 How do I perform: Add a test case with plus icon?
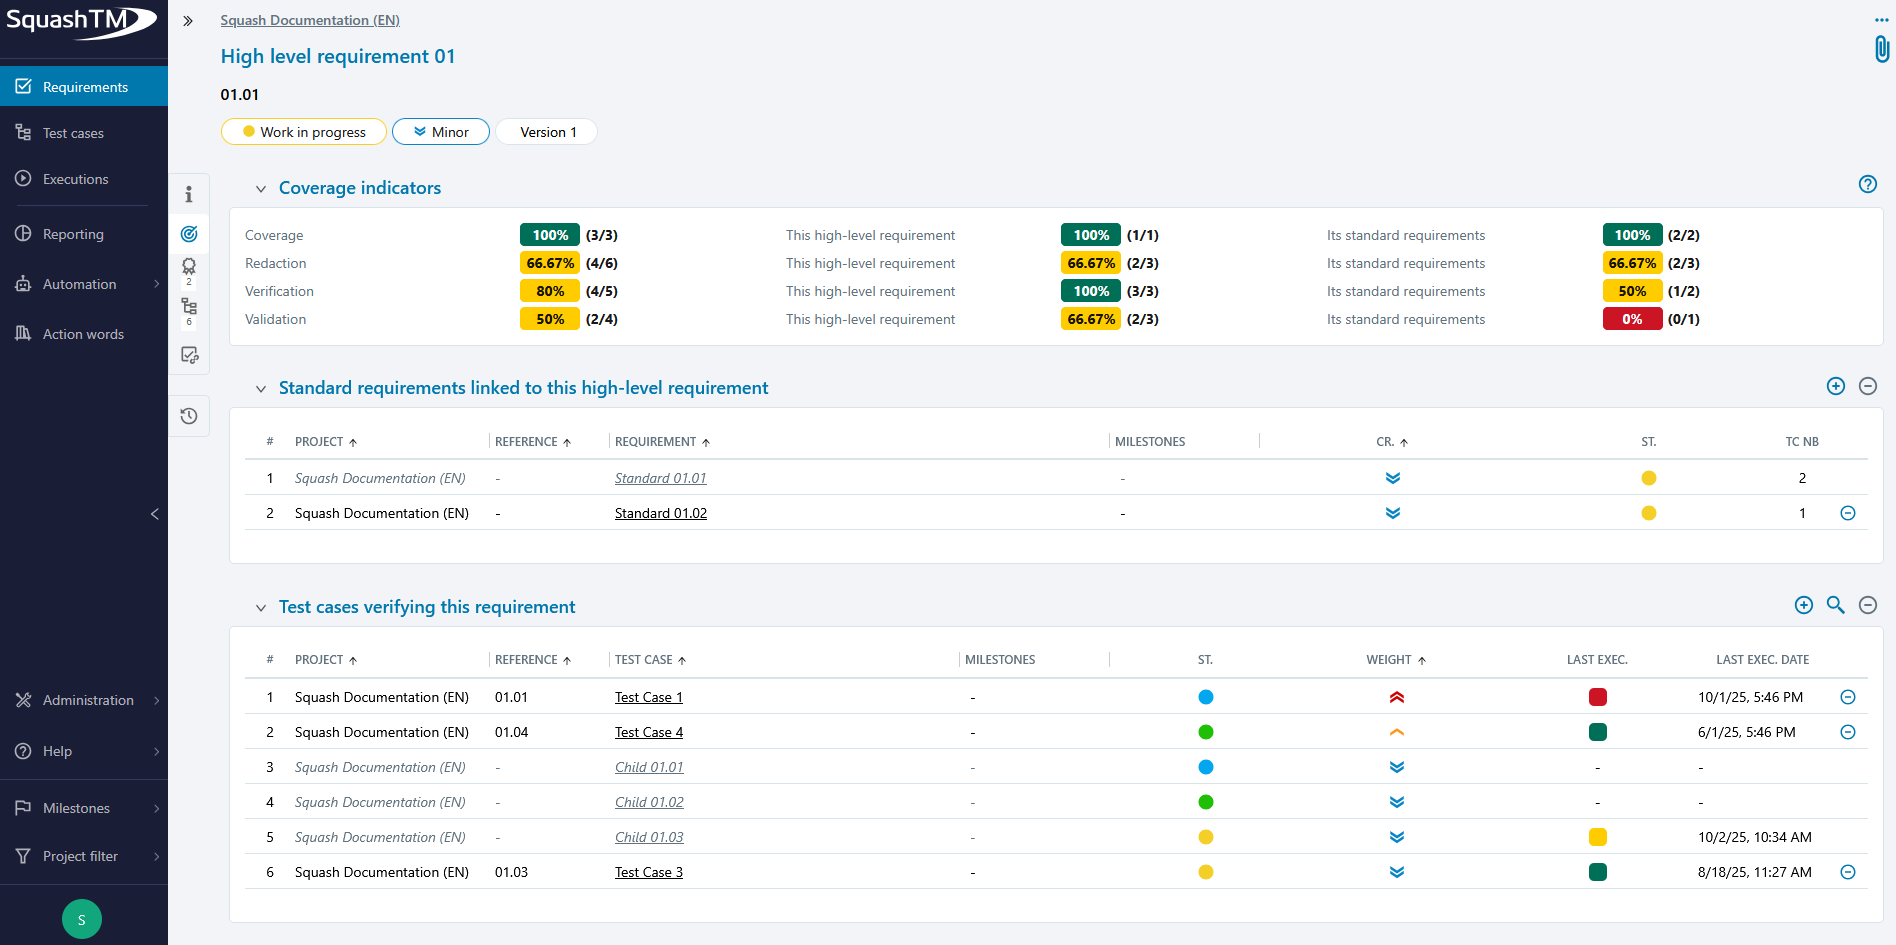[x=1803, y=605]
